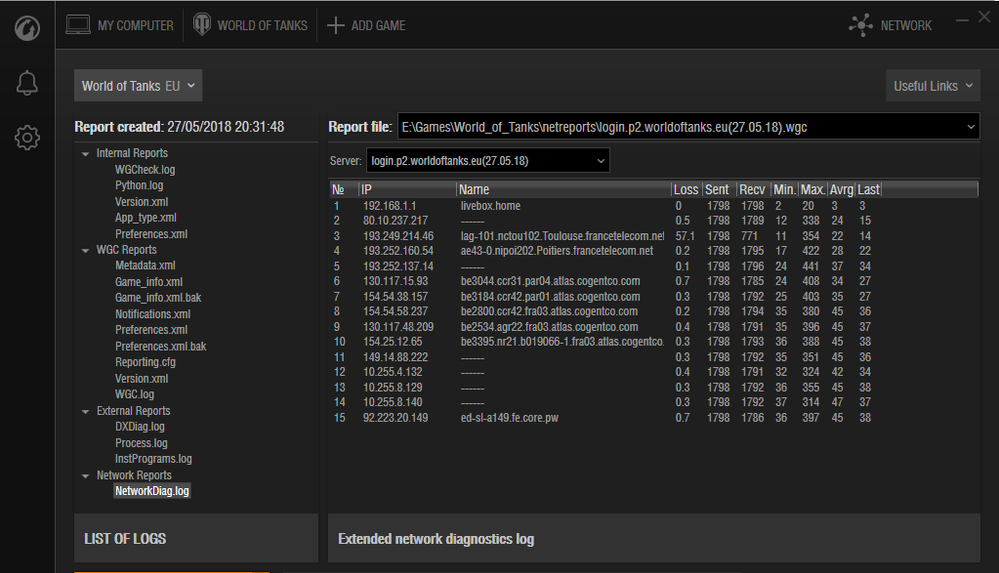This screenshot has height=573, width=999.
Task: Expand the Useful Links dropdown
Action: [x=933, y=86]
